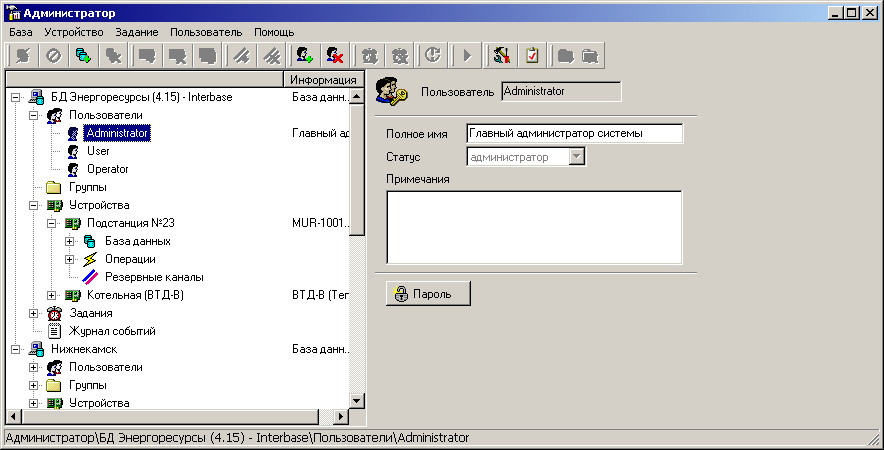Click the clipboard checkmark toolbar icon
This screenshot has height=450, width=884.
click(532, 55)
